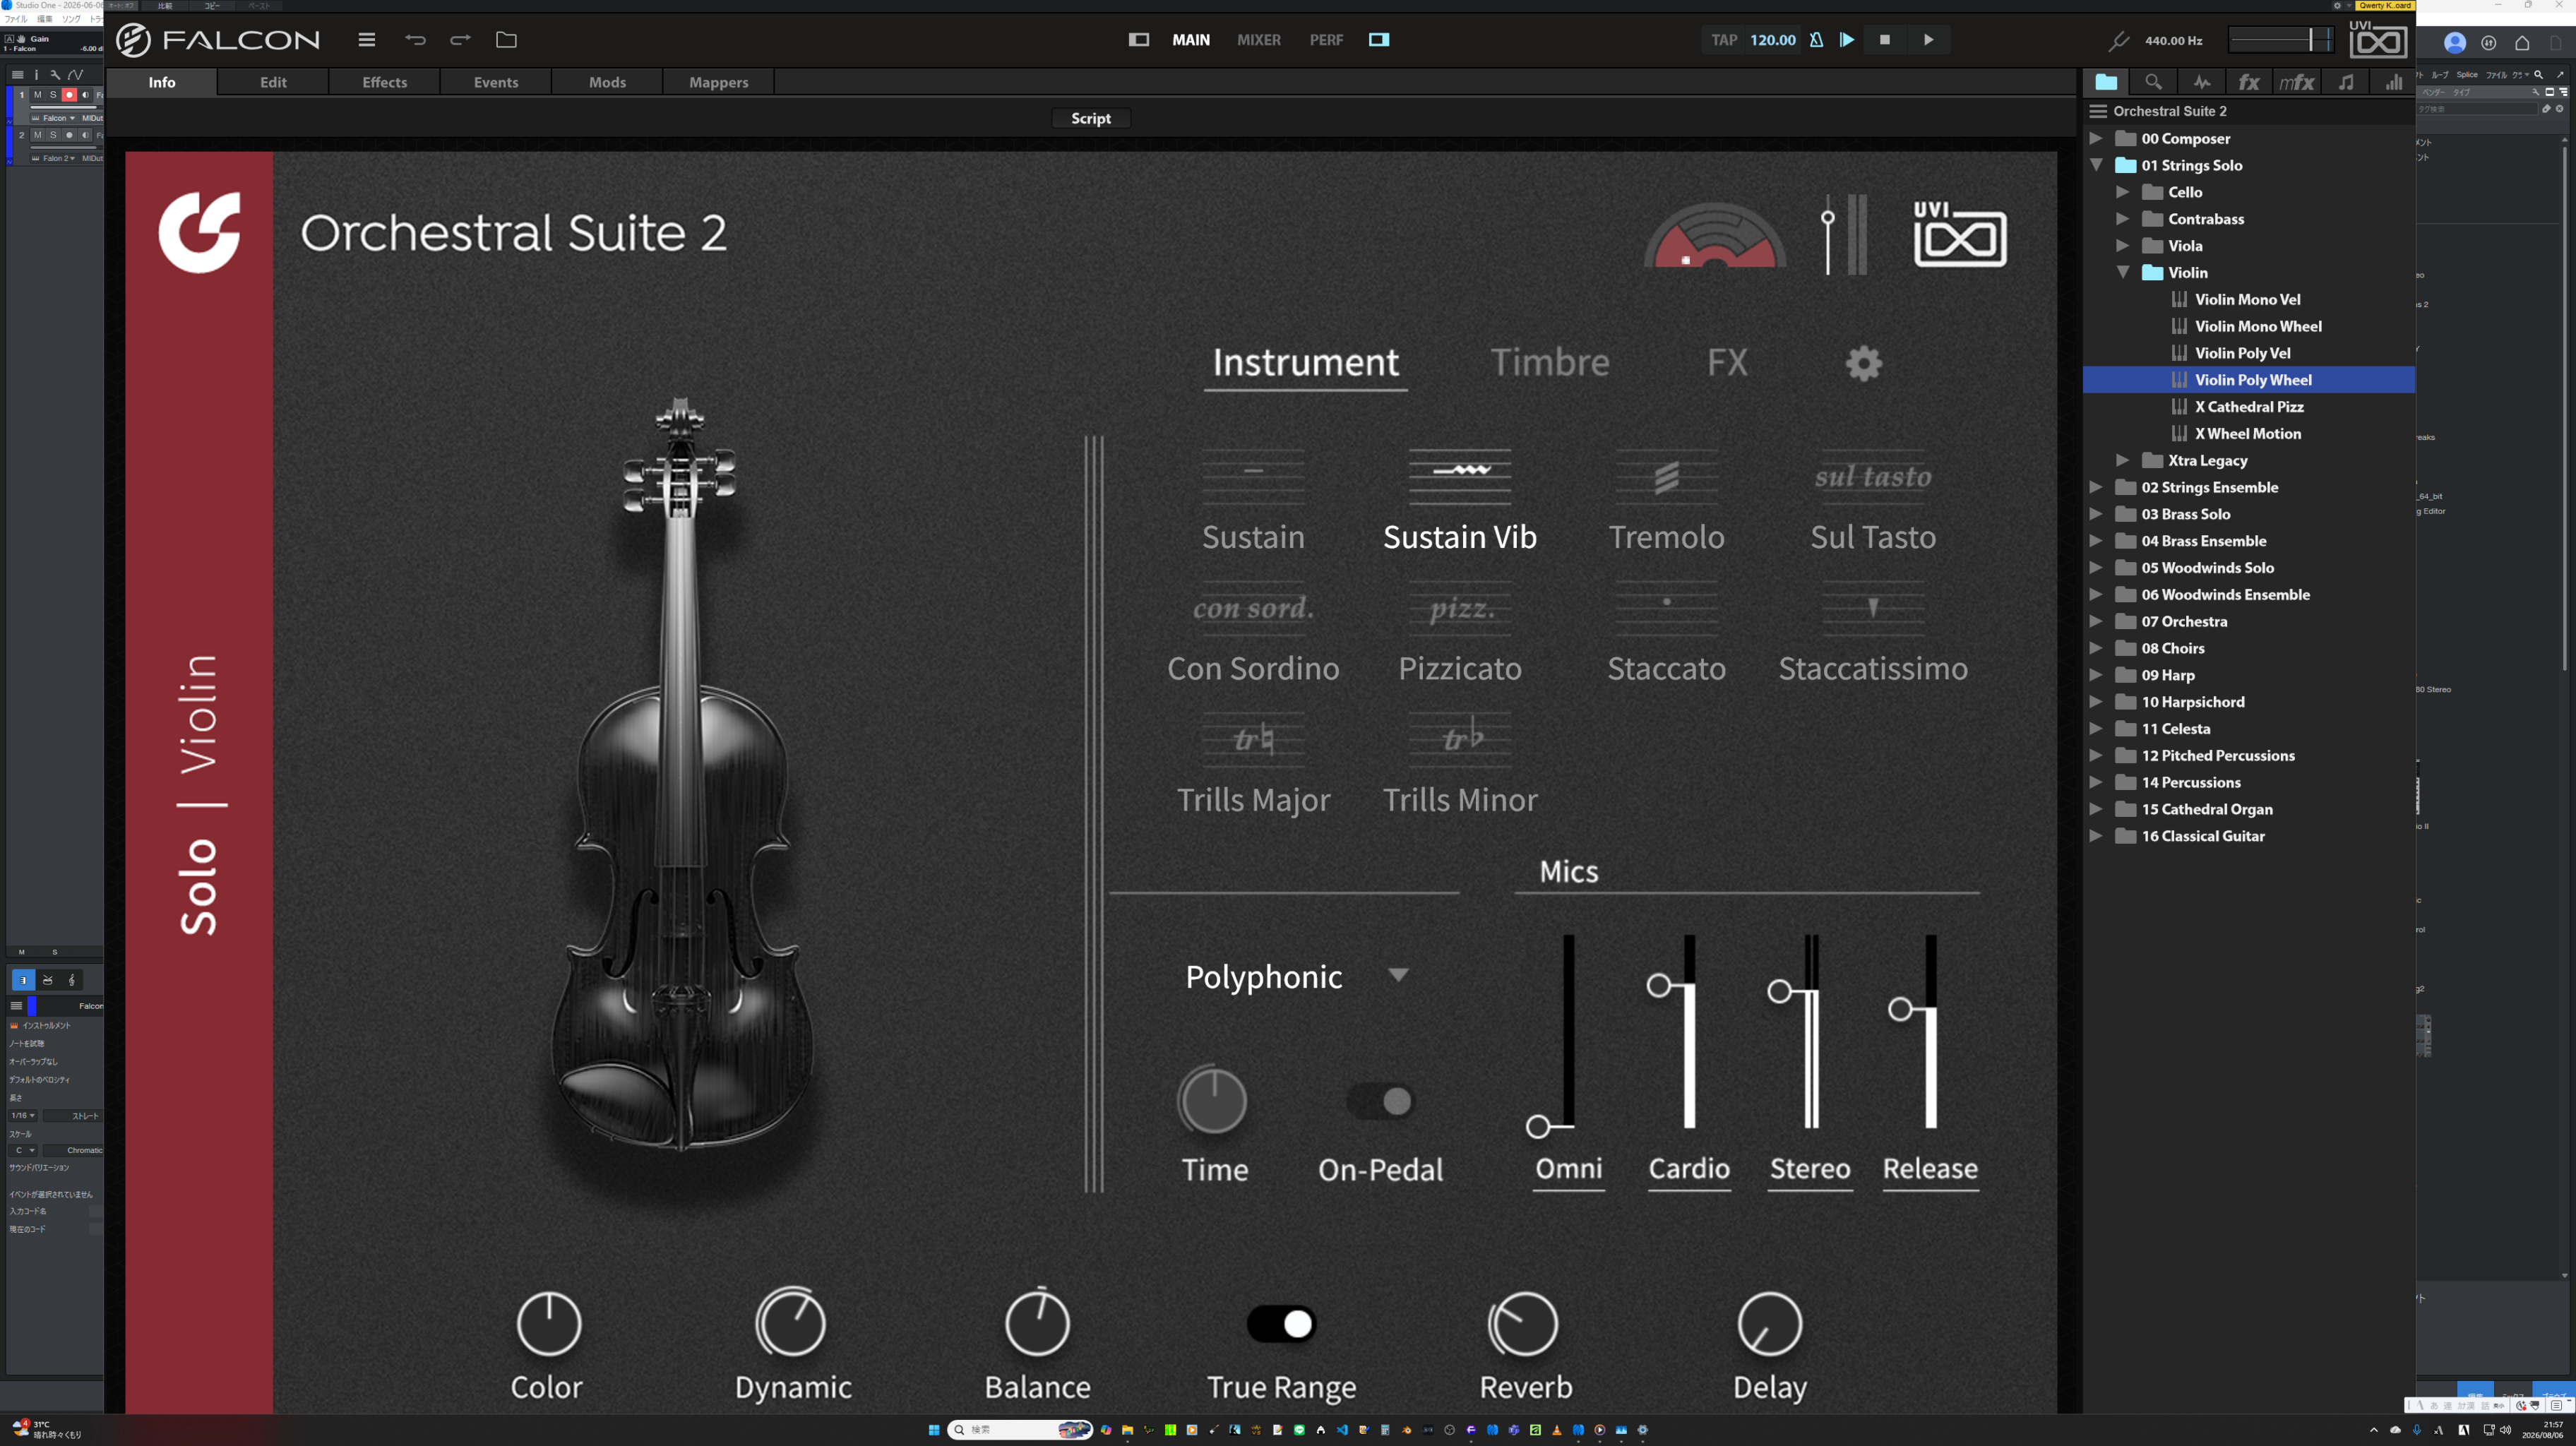This screenshot has height=1446, width=2576.
Task: Load the Violin Mono Wheel preset
Action: 2258,326
